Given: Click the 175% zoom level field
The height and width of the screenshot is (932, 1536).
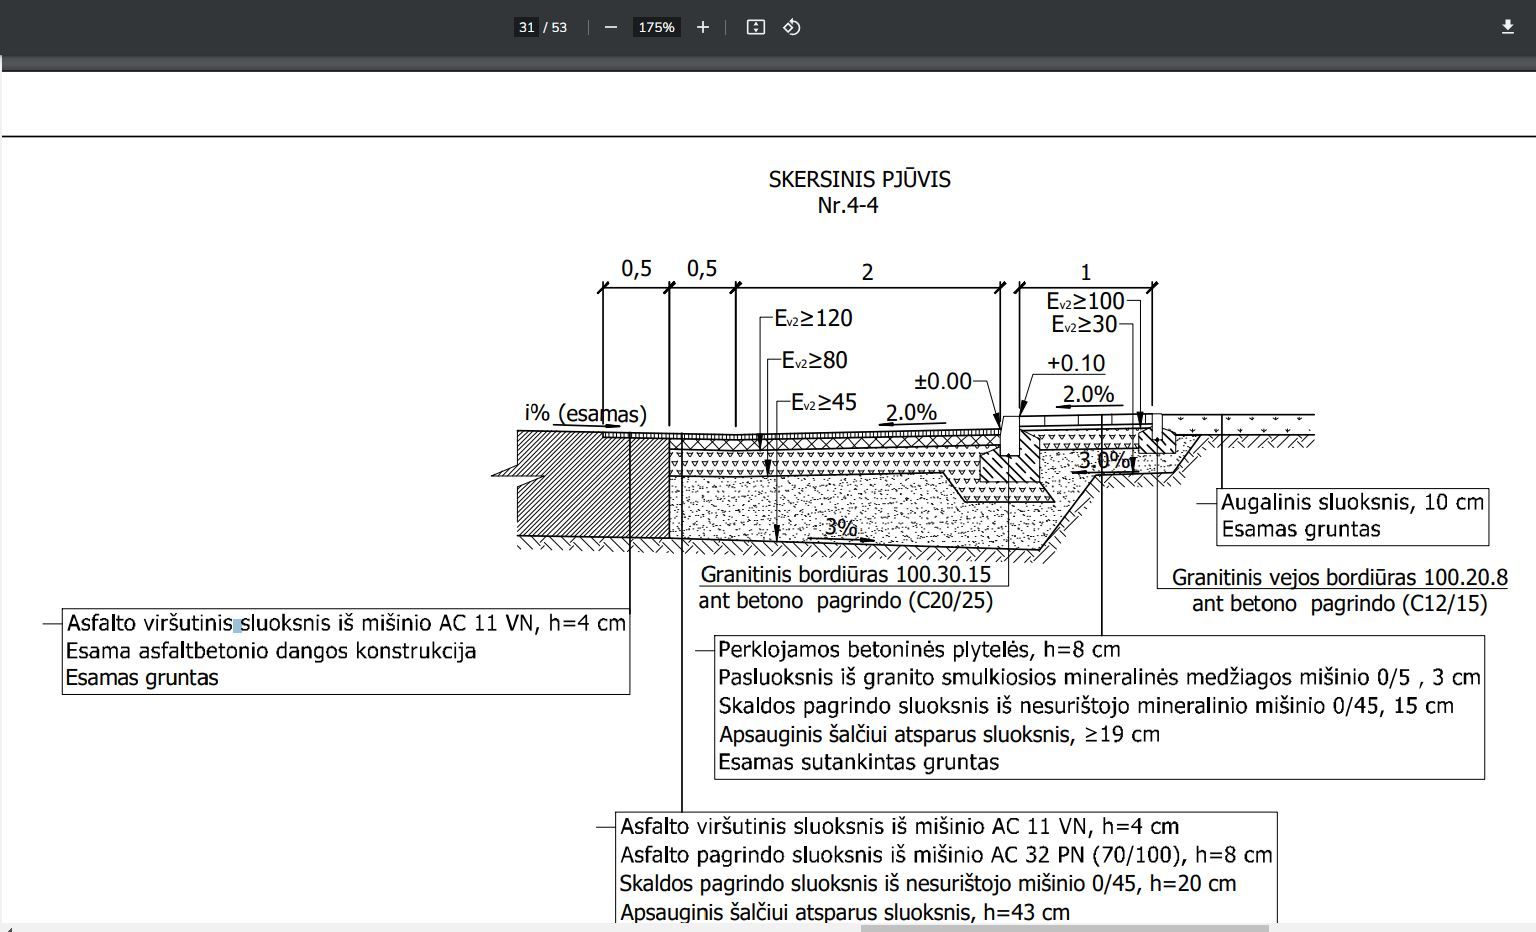Looking at the screenshot, I should [x=656, y=27].
